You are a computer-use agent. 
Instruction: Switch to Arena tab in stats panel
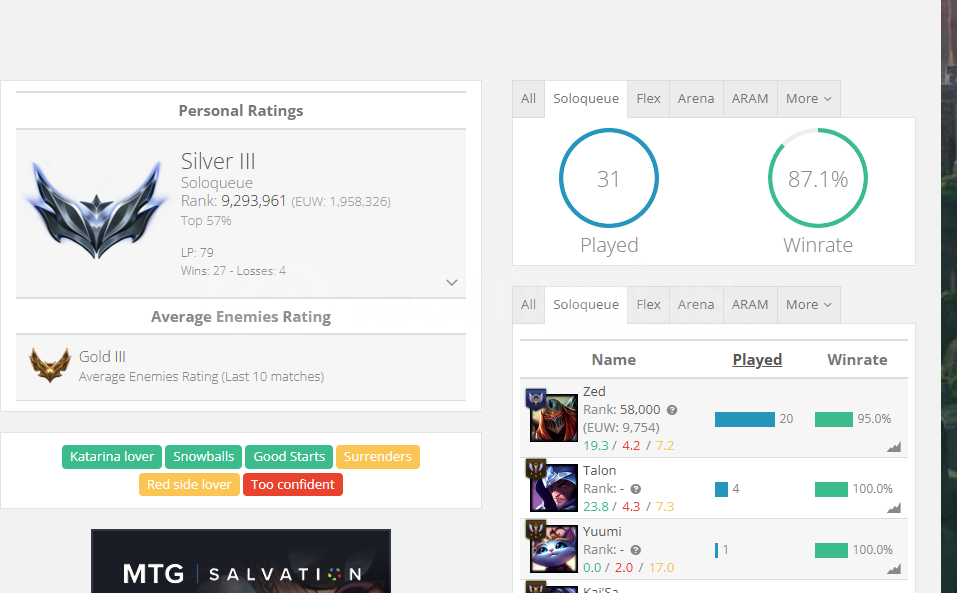tap(696, 99)
